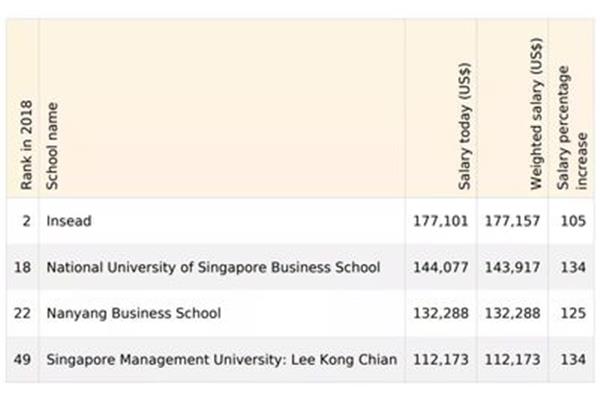The width and height of the screenshot is (600, 400).
Task: Open National University of Singapore Business School
Action: coord(213,267)
